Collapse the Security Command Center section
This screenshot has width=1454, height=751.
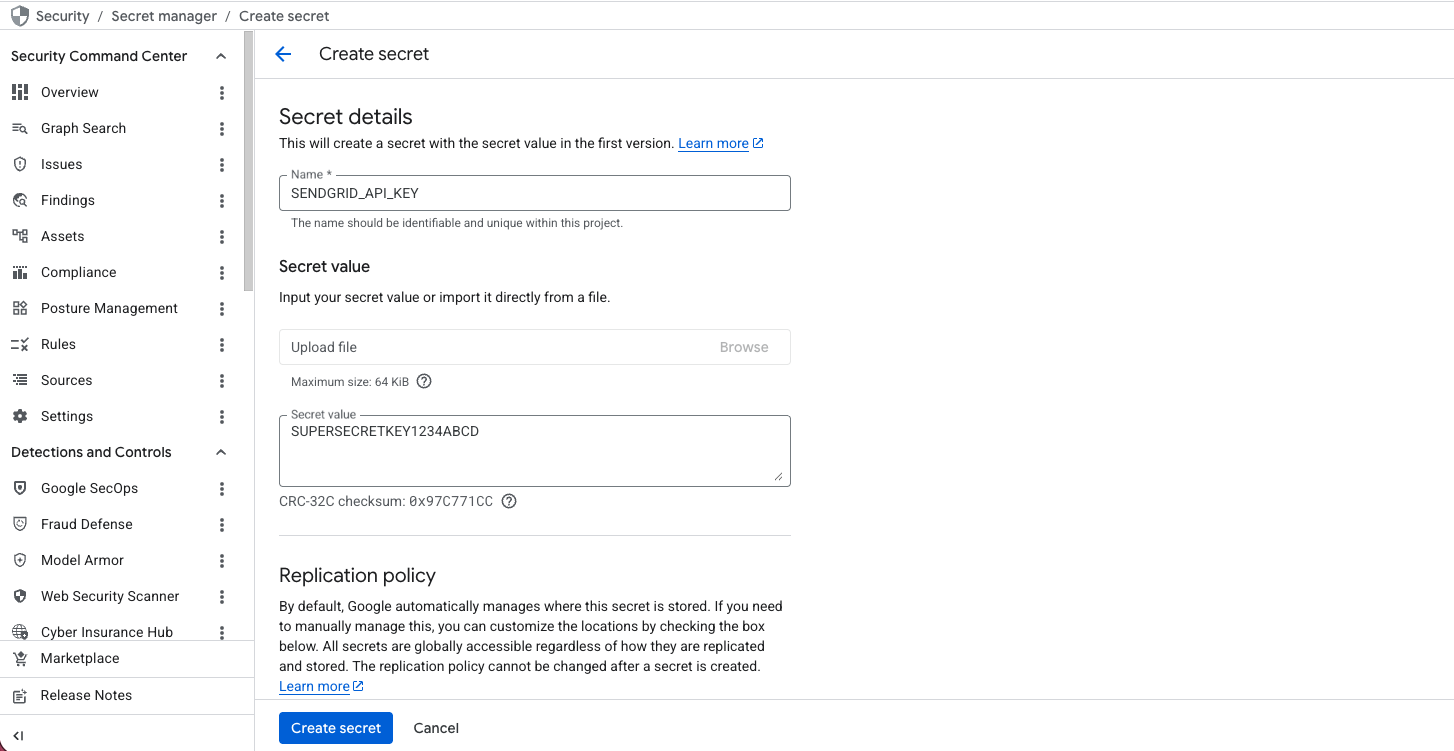[x=221, y=56]
